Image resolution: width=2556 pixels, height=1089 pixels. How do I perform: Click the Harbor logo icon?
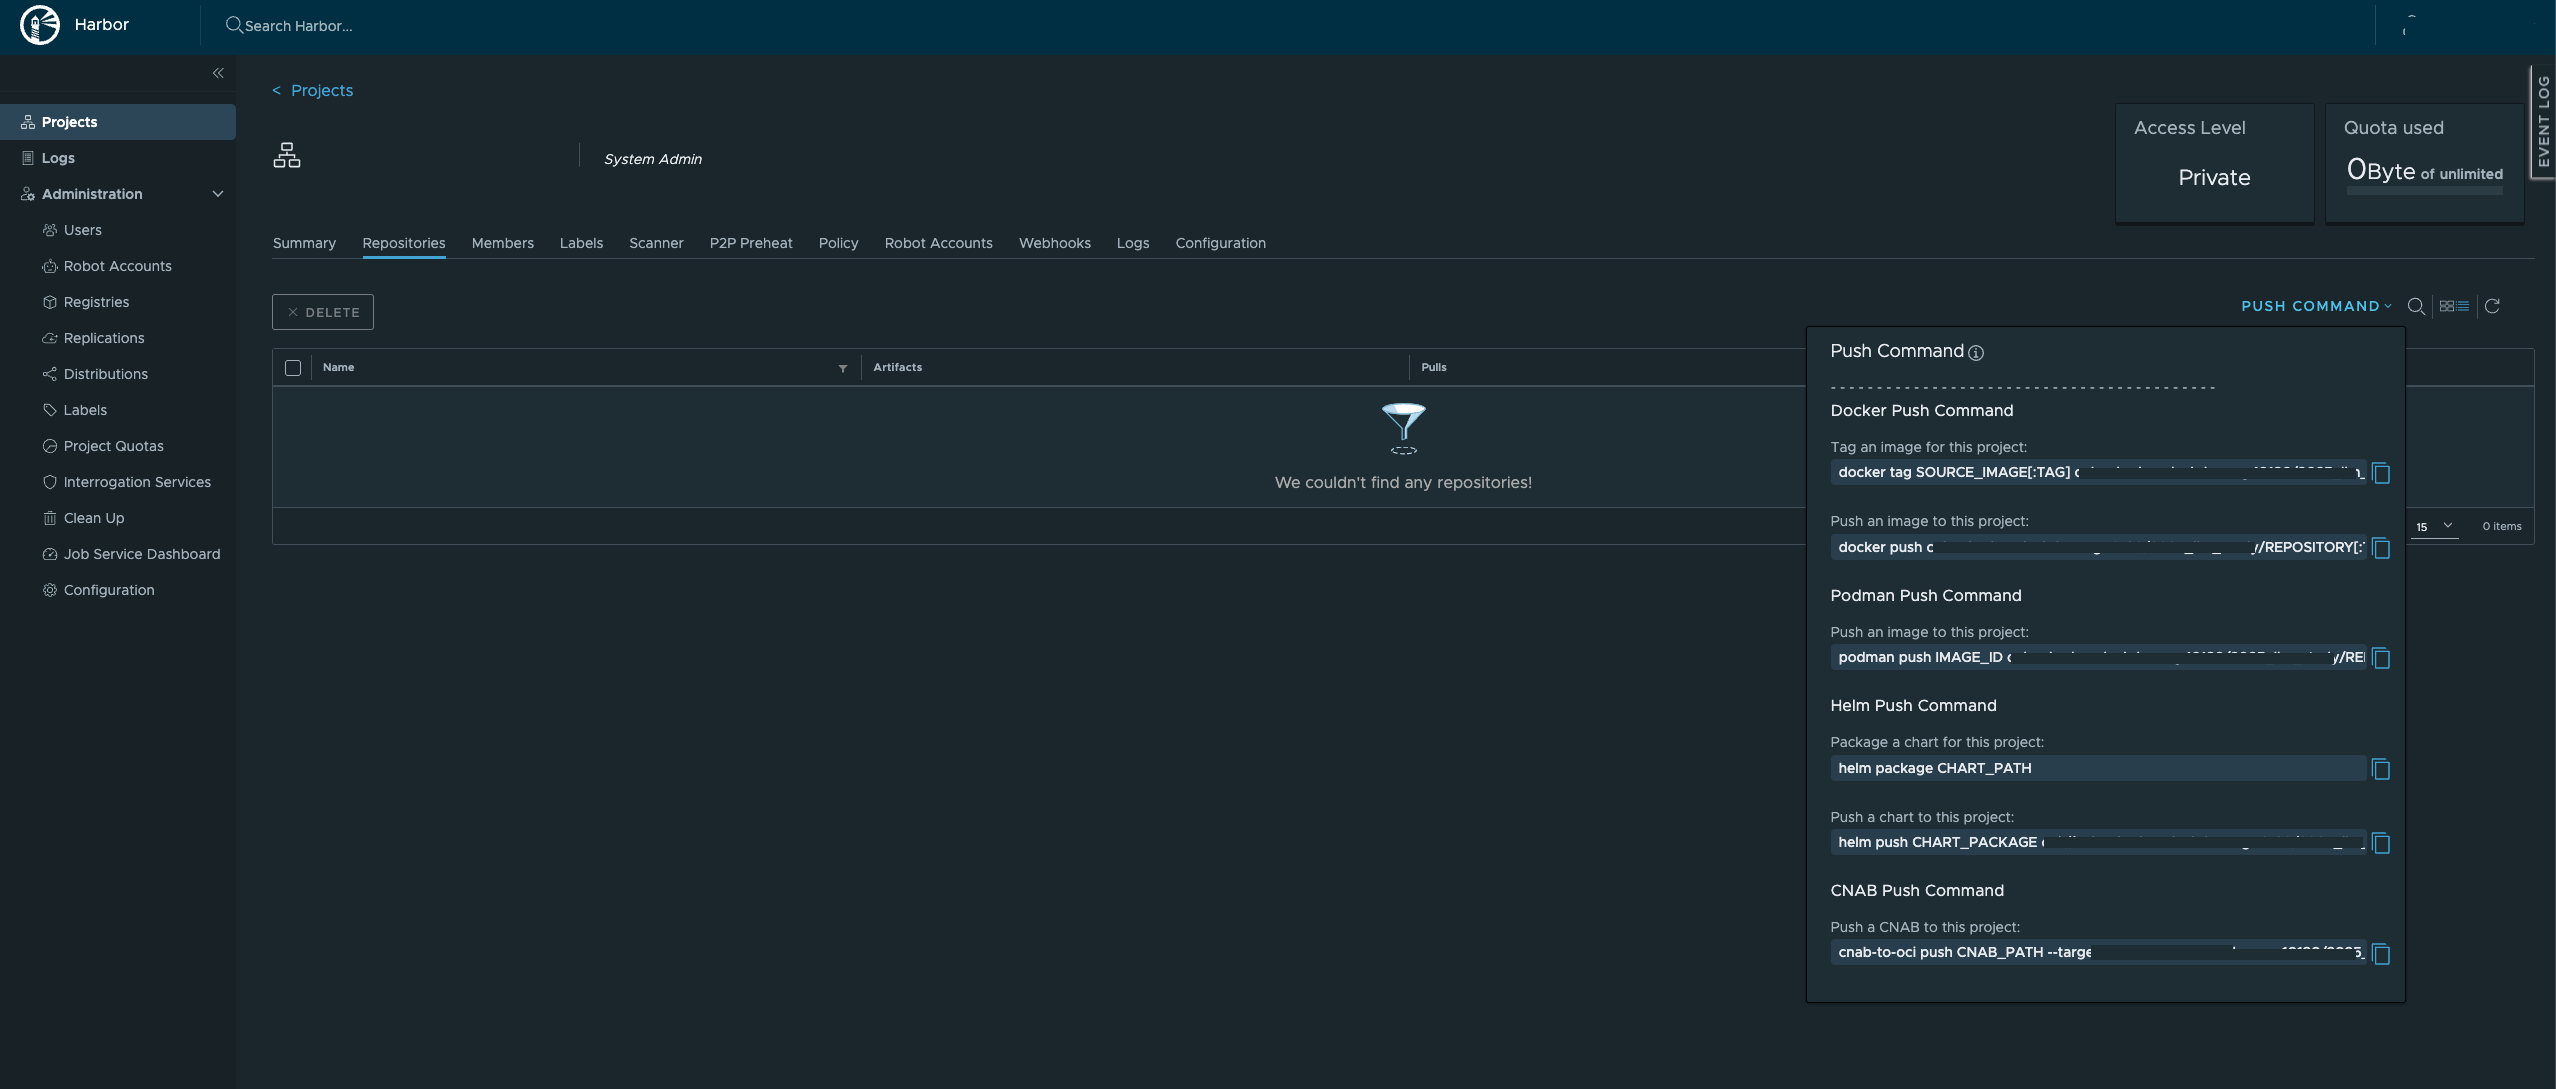click(x=40, y=25)
